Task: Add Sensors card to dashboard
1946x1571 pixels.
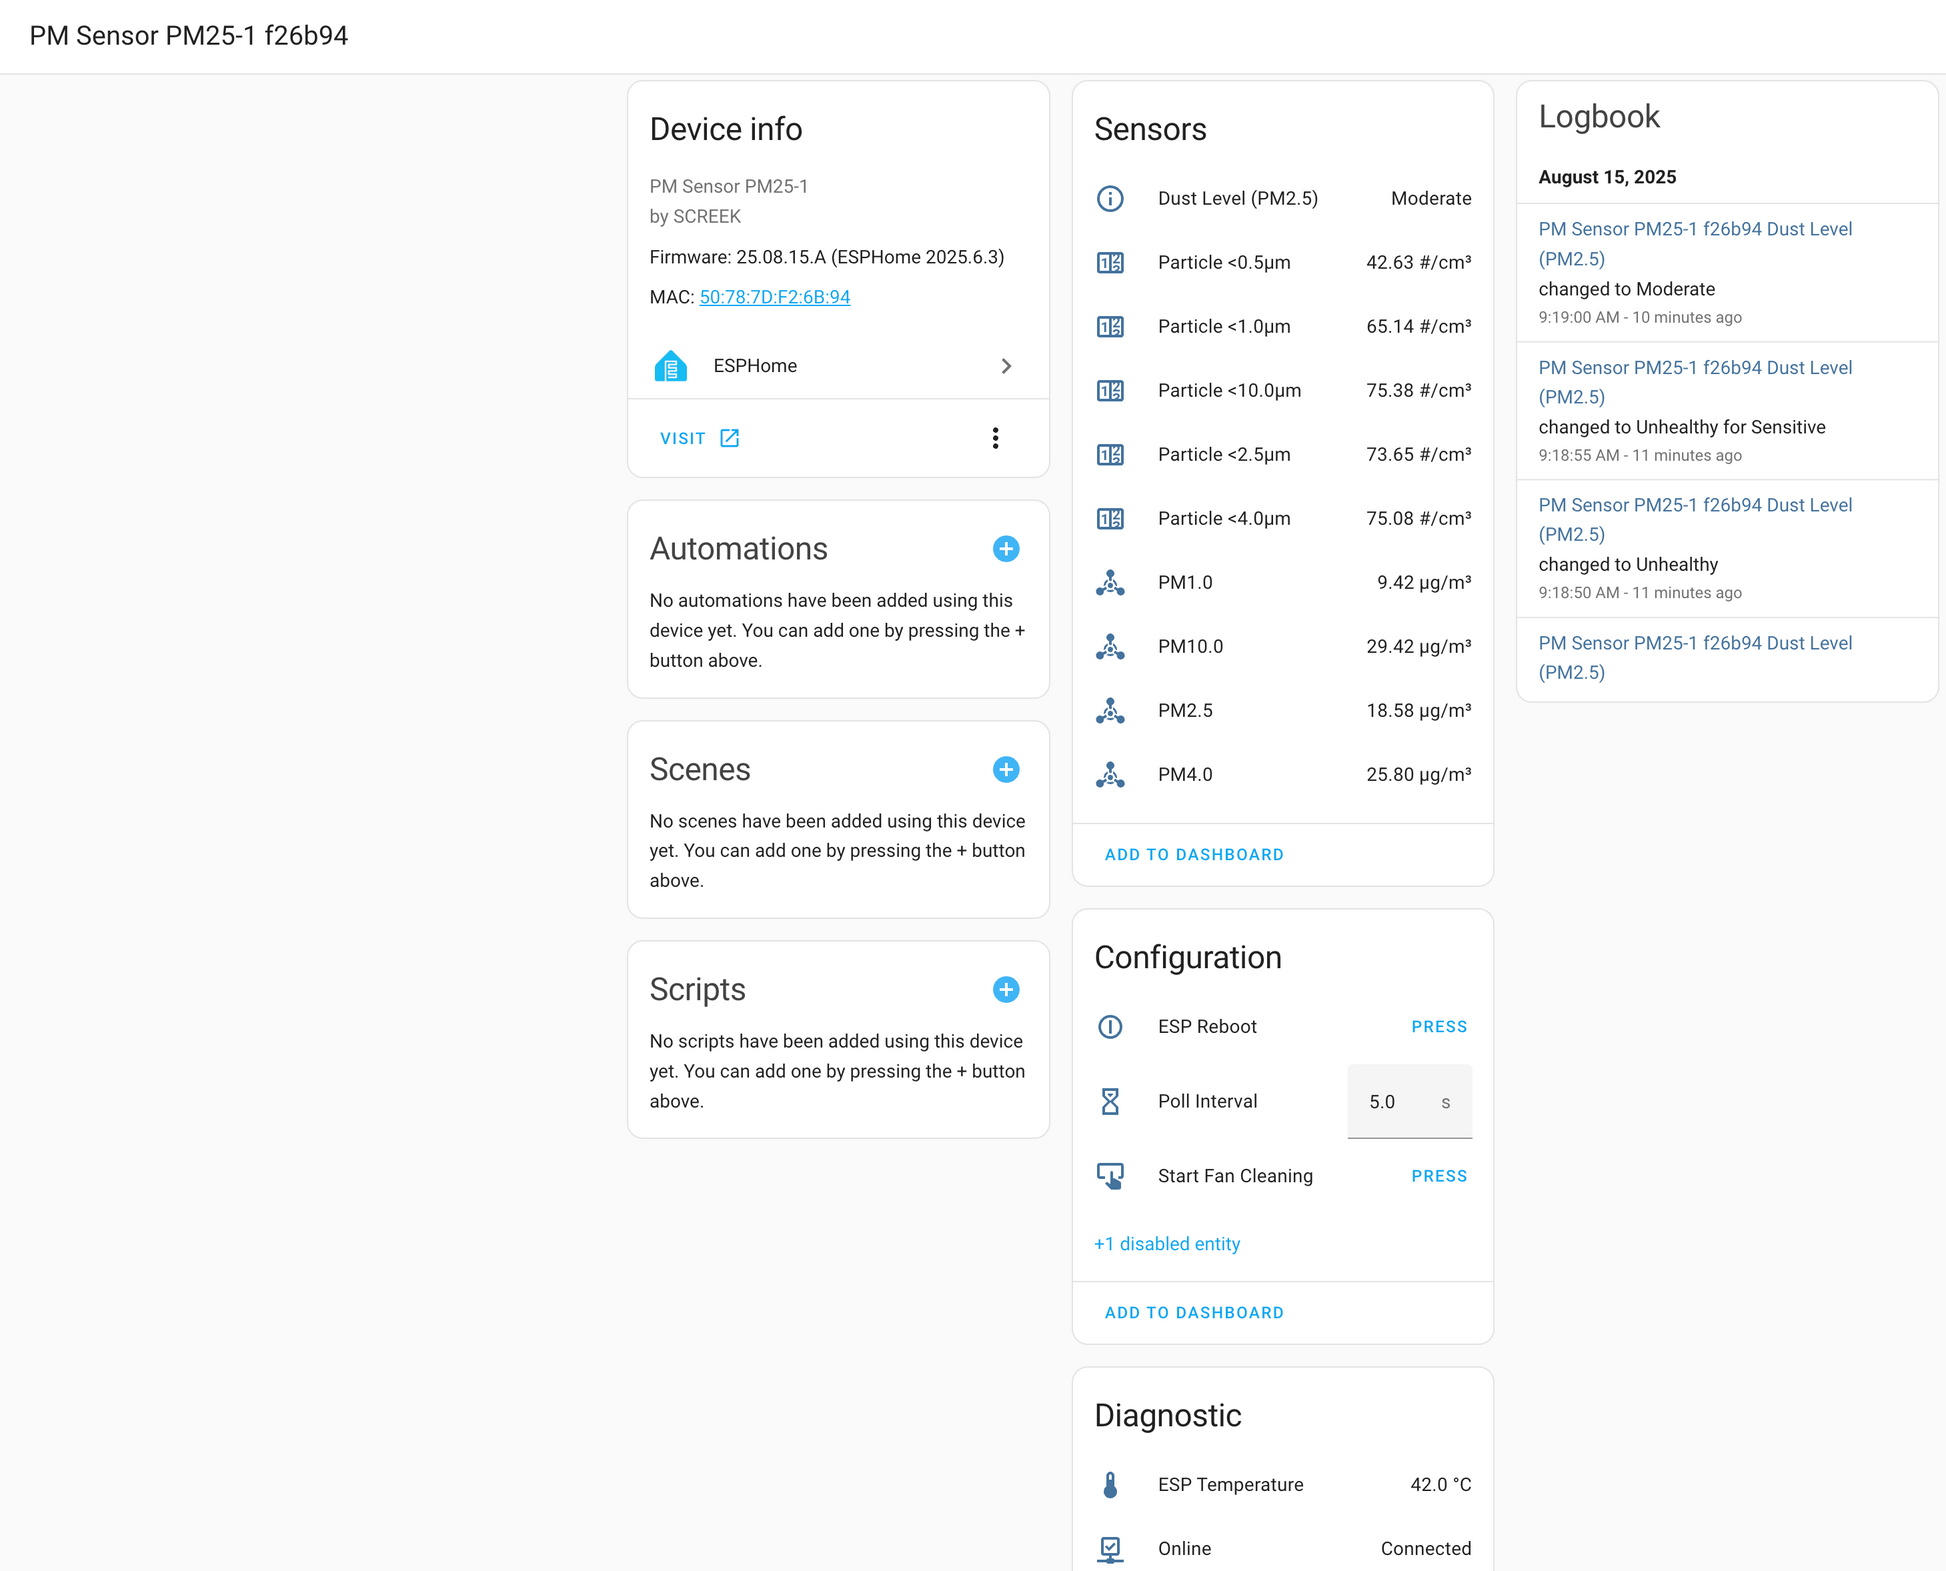Action: [x=1194, y=855]
